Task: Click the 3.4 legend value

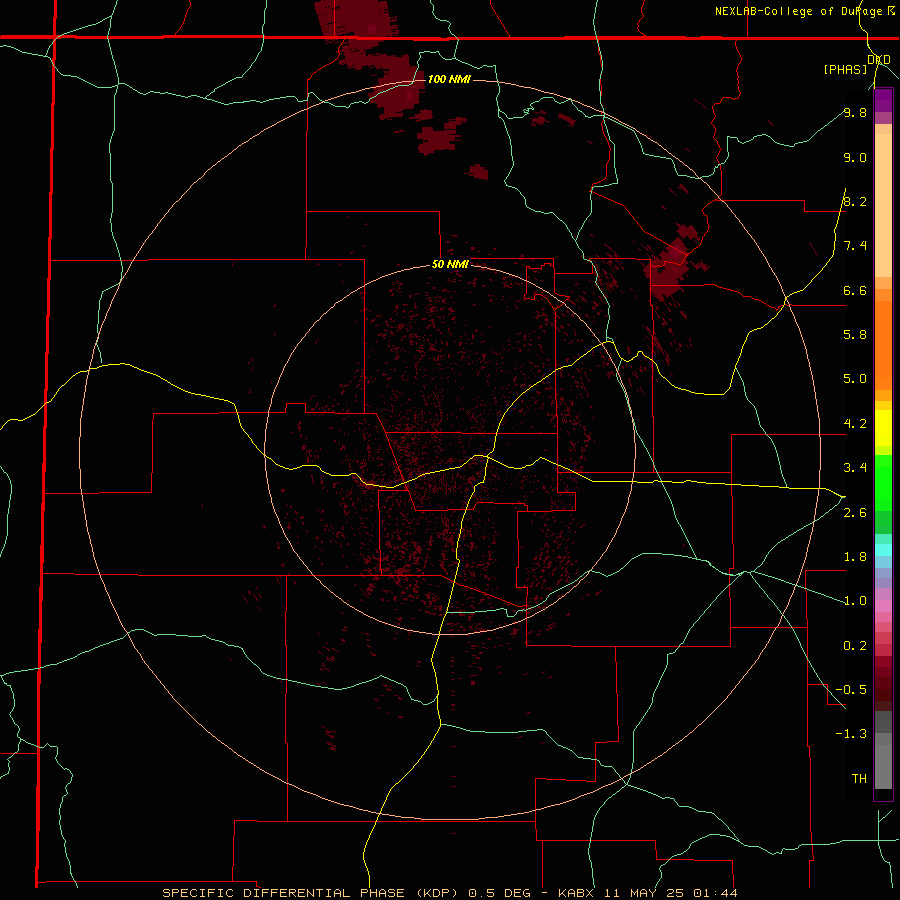Action: coord(855,468)
